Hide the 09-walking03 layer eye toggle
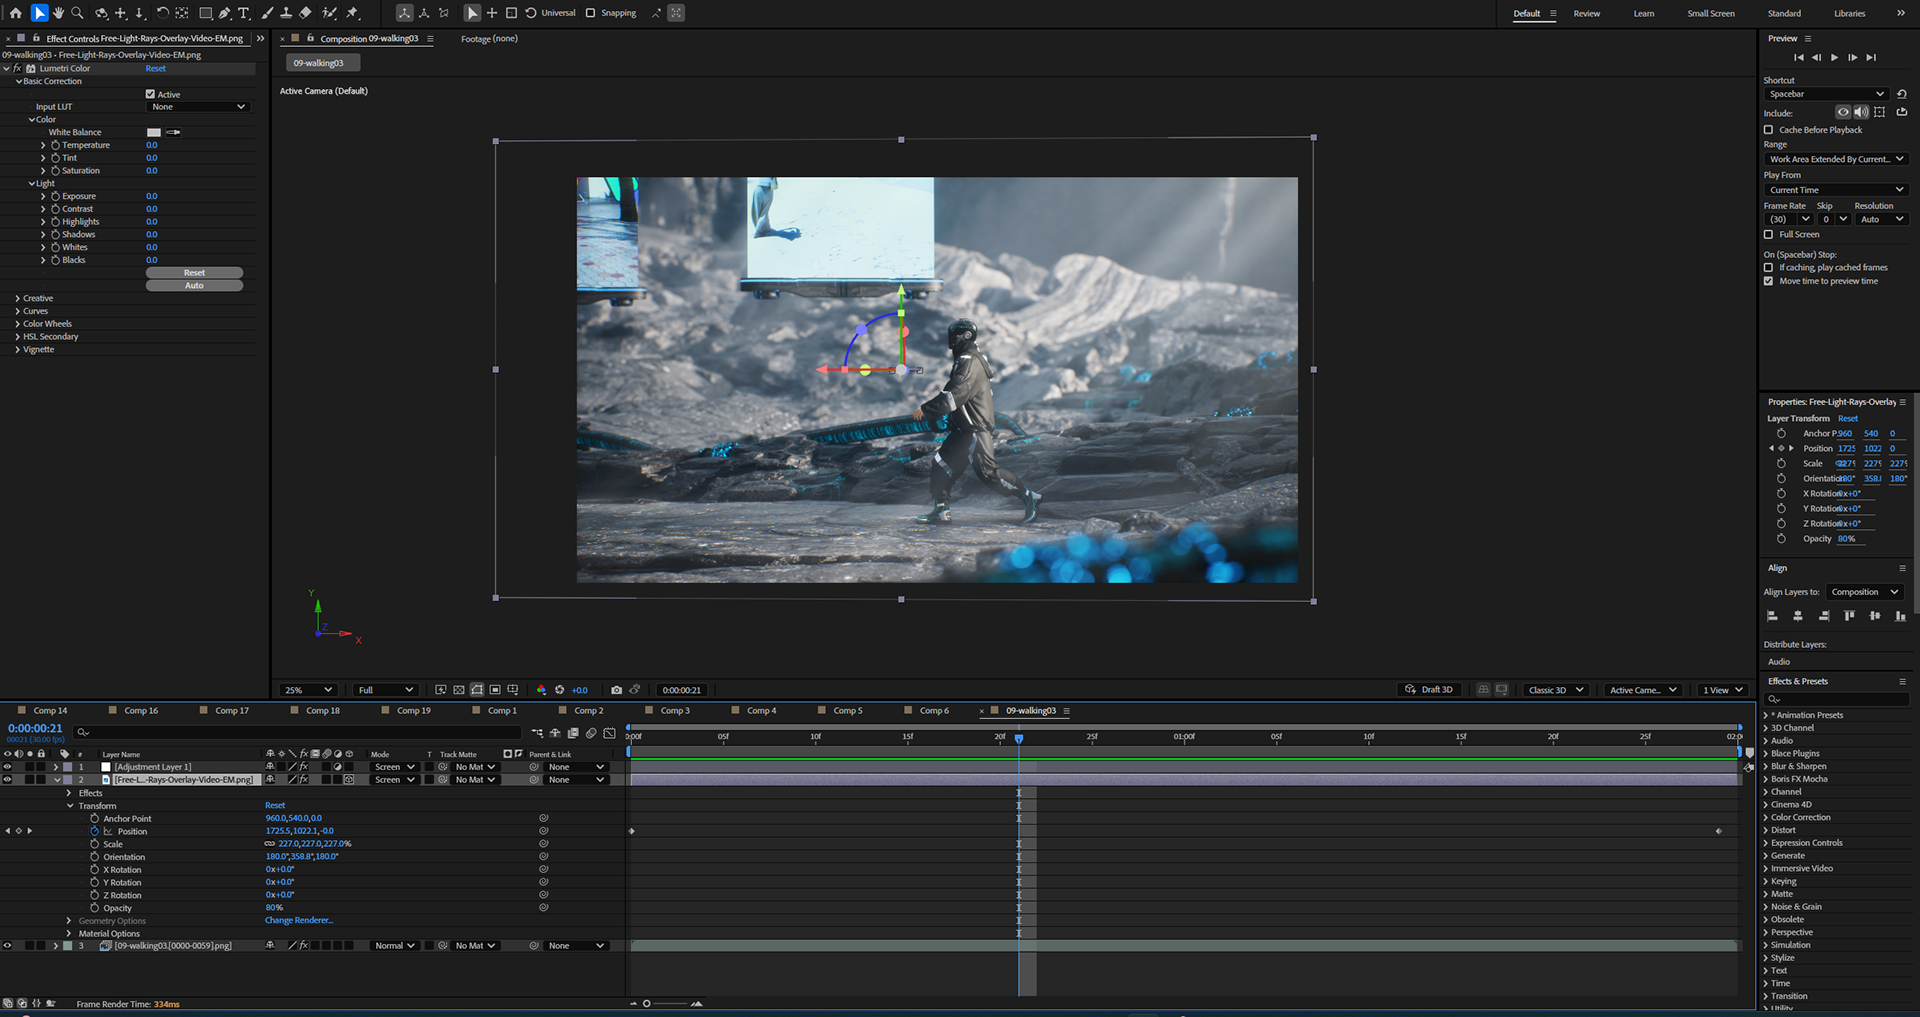The height and width of the screenshot is (1017, 1920). (x=7, y=945)
